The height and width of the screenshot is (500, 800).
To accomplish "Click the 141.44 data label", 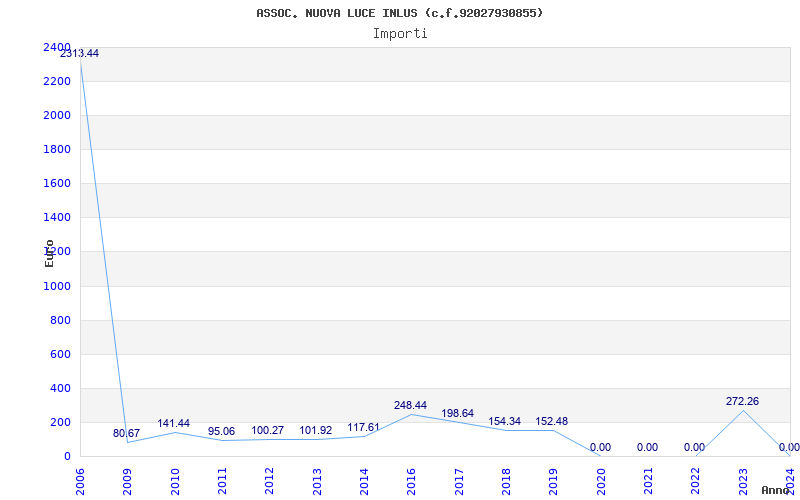I will point(173,423).
